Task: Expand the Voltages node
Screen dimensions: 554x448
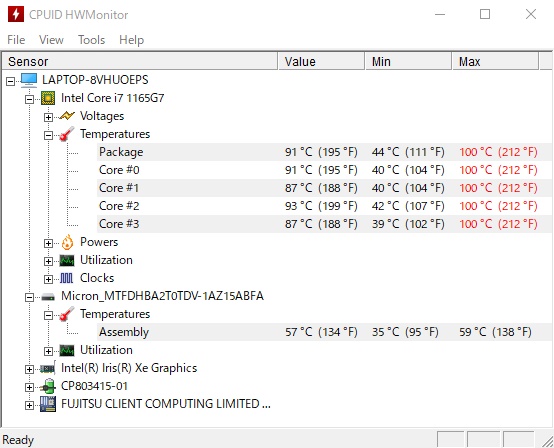Action: [48, 117]
